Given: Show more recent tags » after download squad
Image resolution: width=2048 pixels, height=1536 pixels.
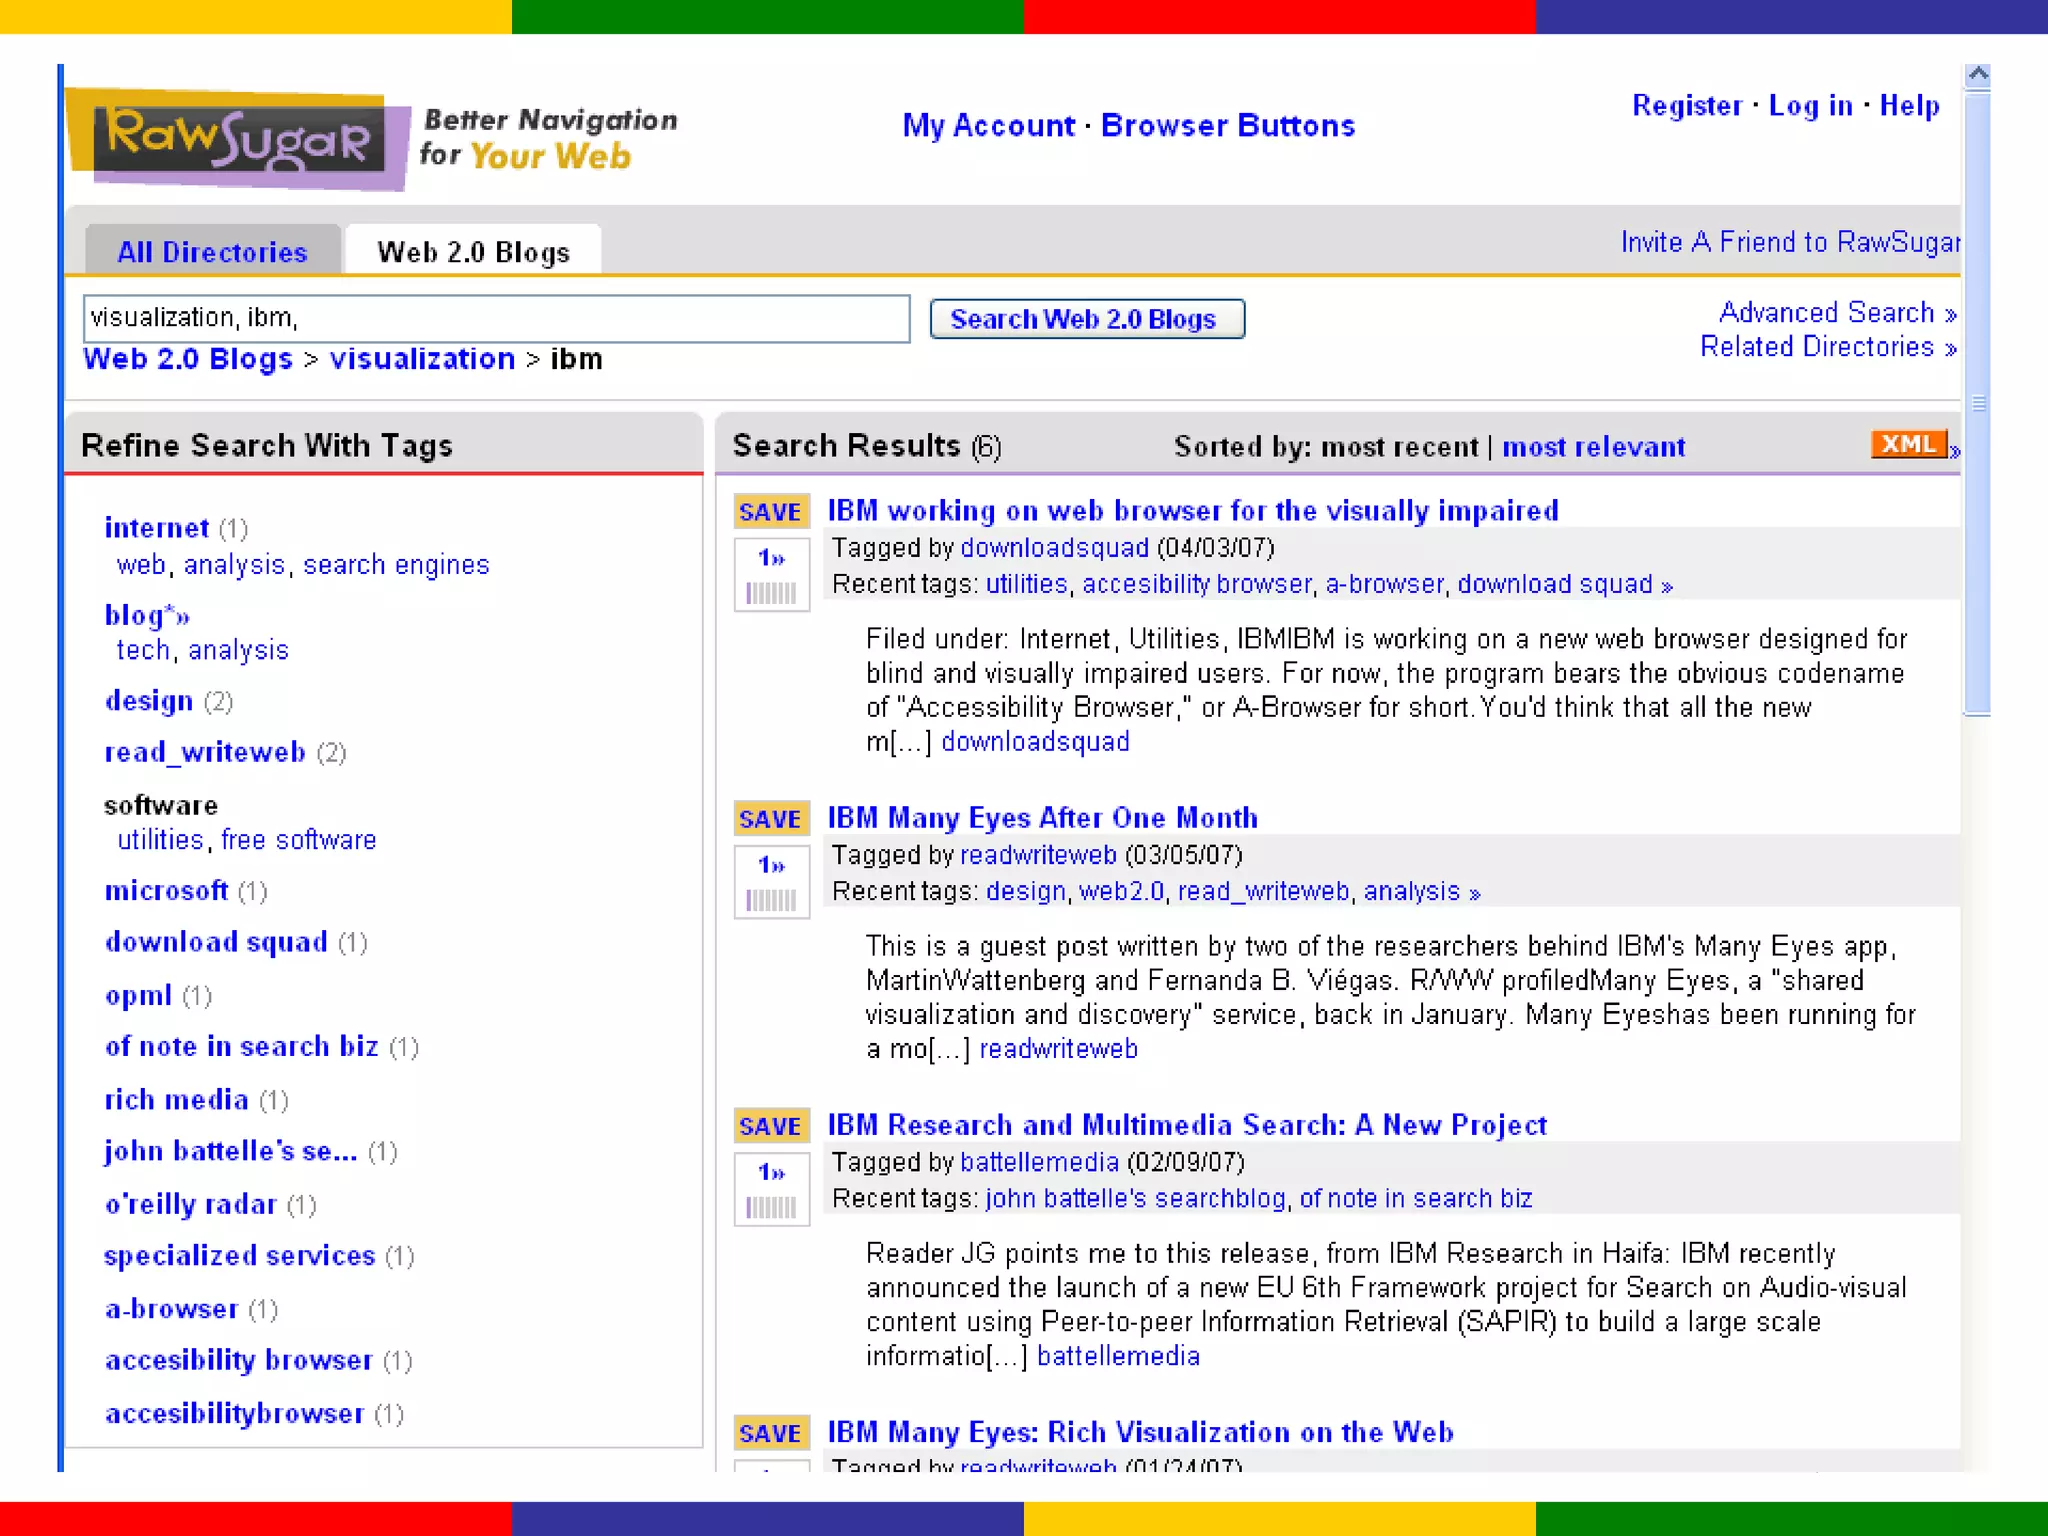Looking at the screenshot, I should [1667, 586].
